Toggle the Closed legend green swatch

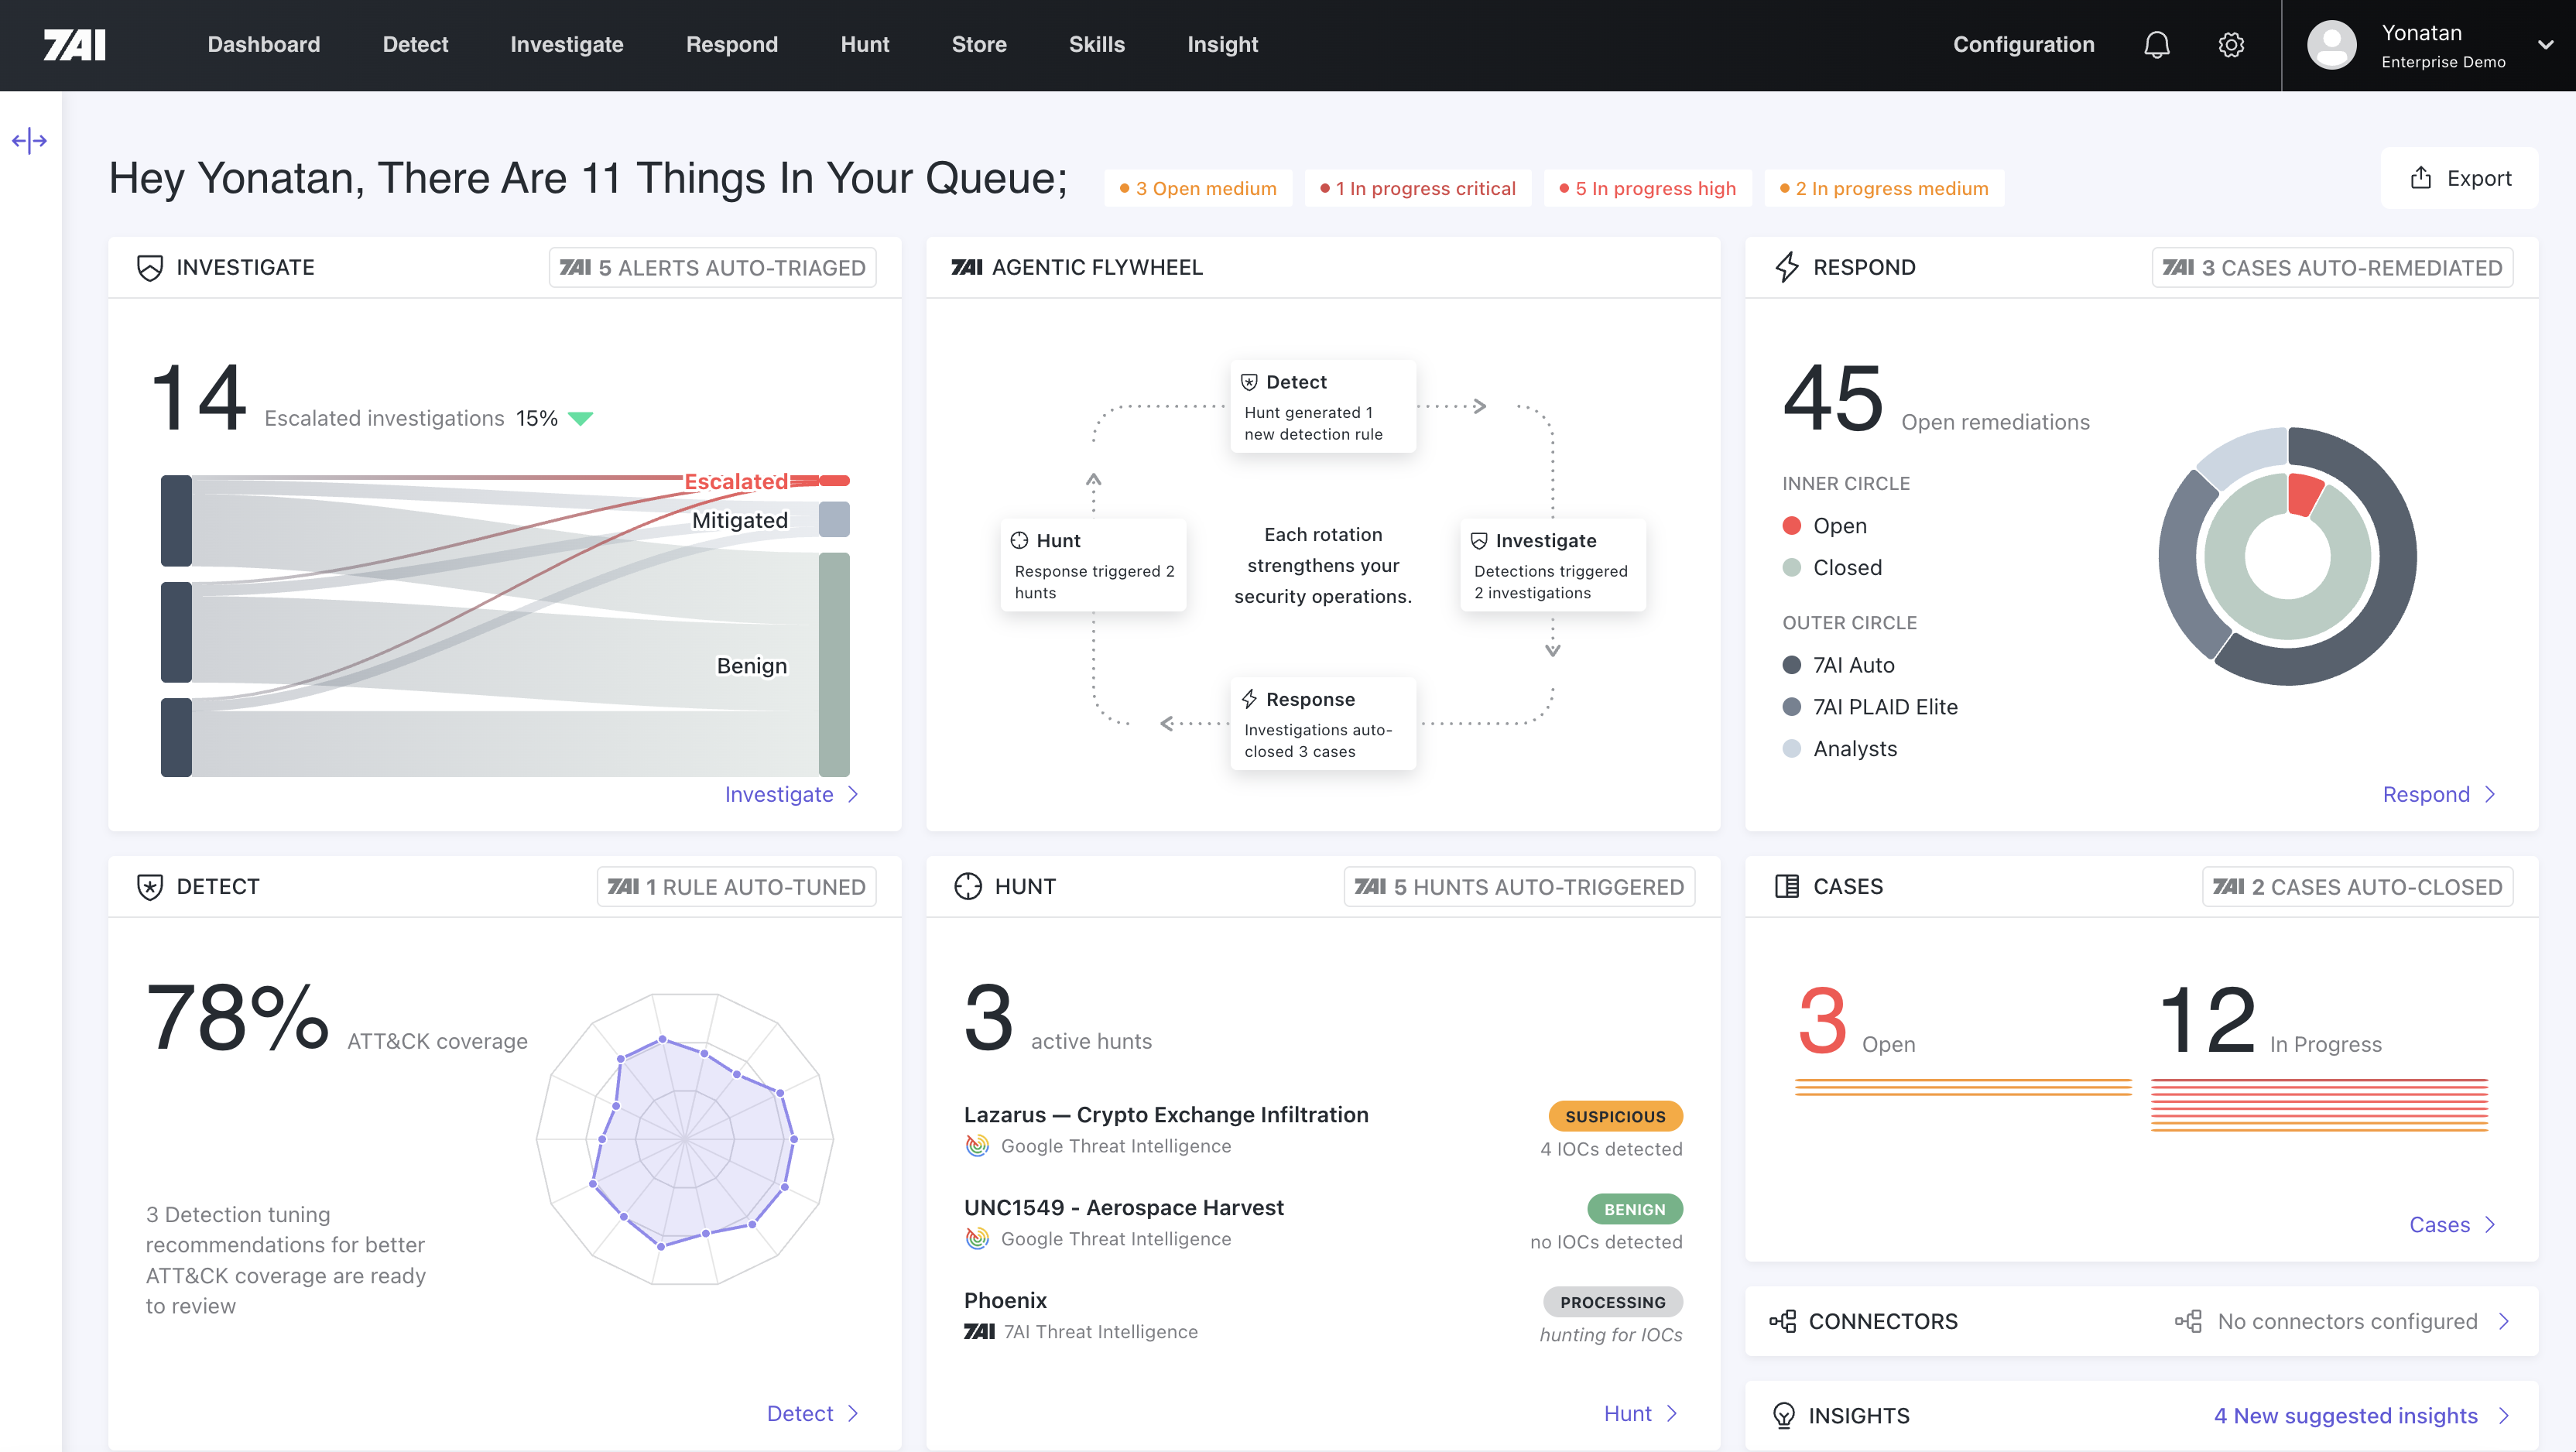pyautogui.click(x=1791, y=567)
